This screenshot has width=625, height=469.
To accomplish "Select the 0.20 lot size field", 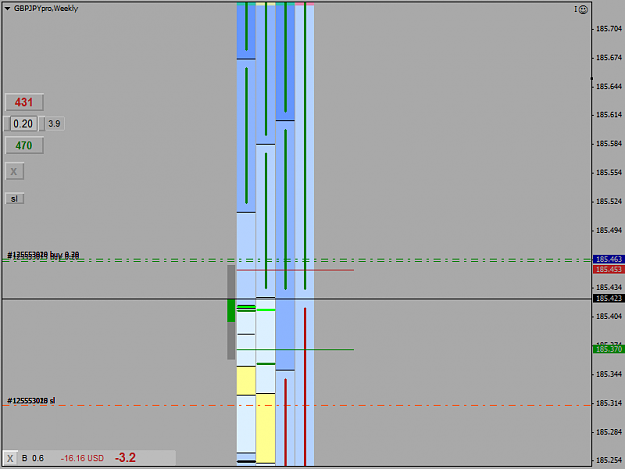I will click(24, 124).
